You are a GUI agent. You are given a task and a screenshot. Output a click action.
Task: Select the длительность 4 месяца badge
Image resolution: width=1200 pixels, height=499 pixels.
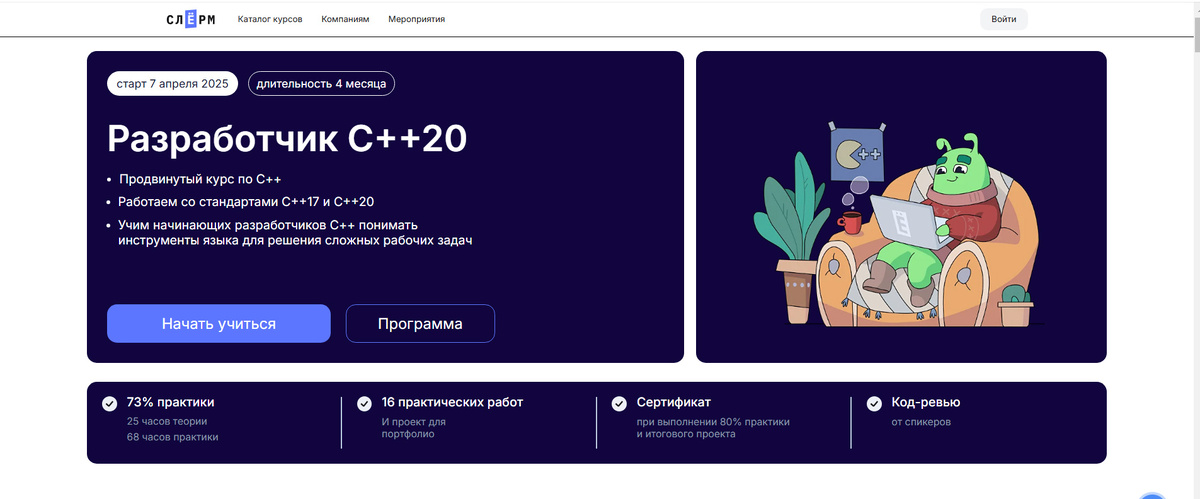click(321, 84)
